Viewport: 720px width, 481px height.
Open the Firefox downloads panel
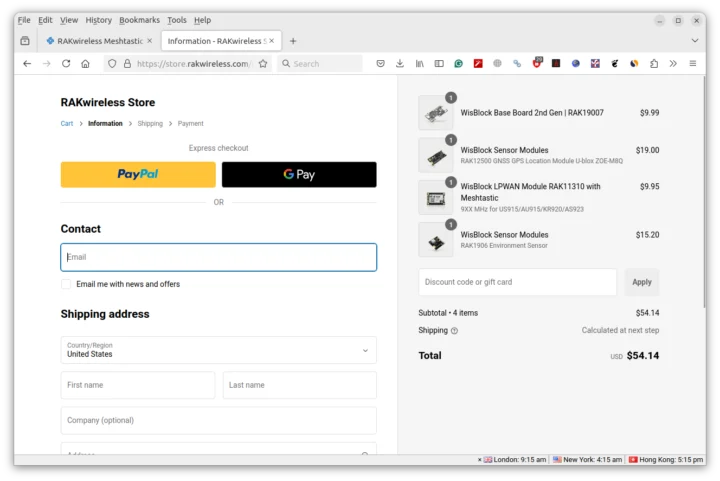pyautogui.click(x=400, y=63)
